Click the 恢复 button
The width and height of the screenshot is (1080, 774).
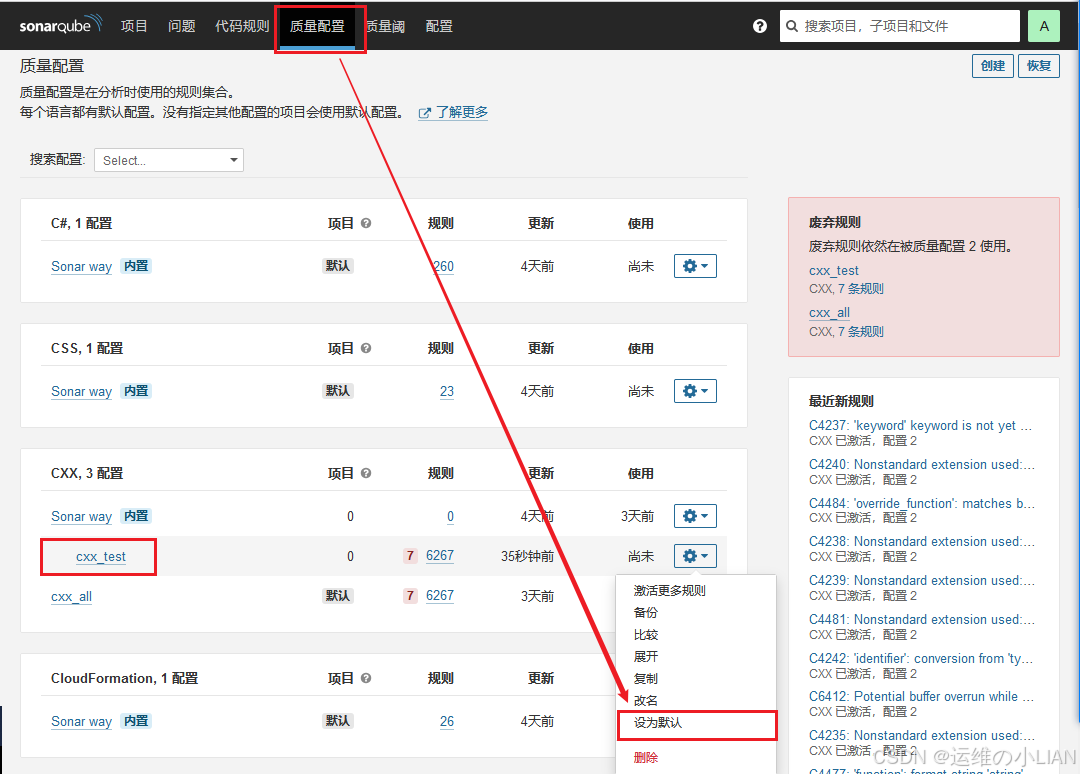tap(1038, 65)
